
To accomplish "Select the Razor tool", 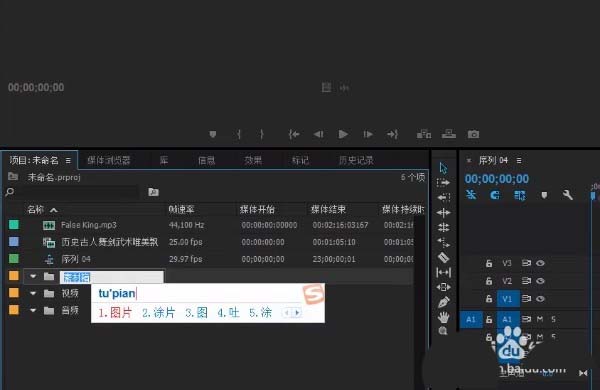I will click(443, 258).
